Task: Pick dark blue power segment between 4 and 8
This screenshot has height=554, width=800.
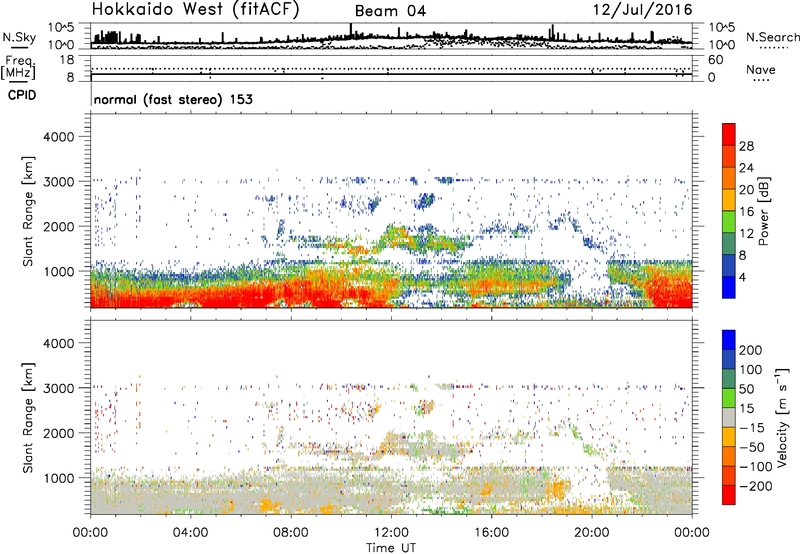Action: [x=729, y=265]
